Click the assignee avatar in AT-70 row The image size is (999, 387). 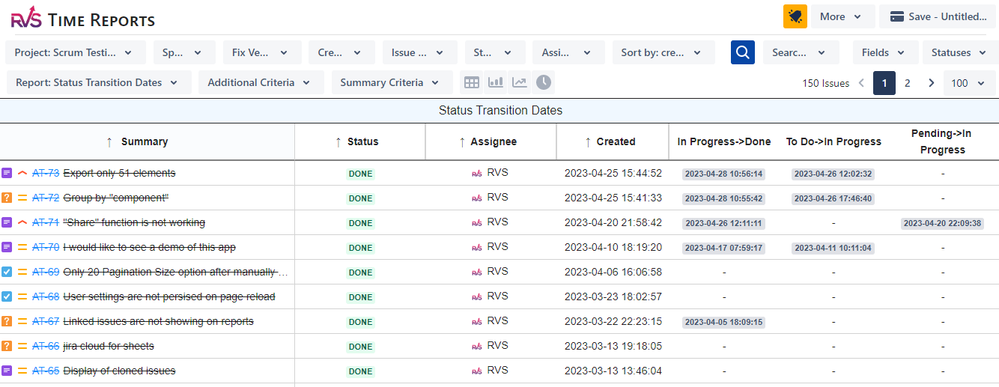point(476,247)
